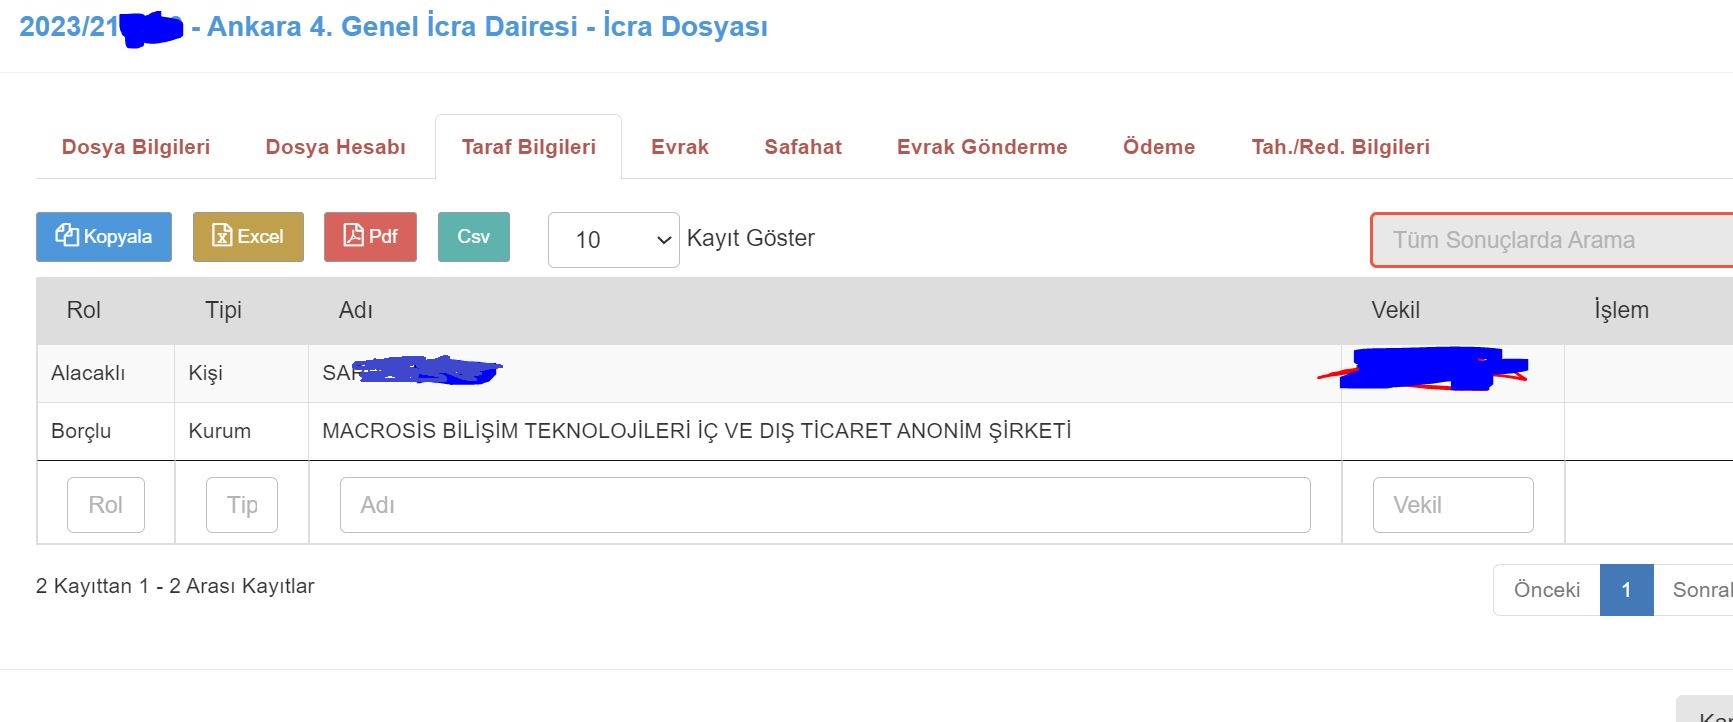Viewport: 1733px width, 722px height.
Task: Go to the Önceki page
Action: (x=1546, y=590)
